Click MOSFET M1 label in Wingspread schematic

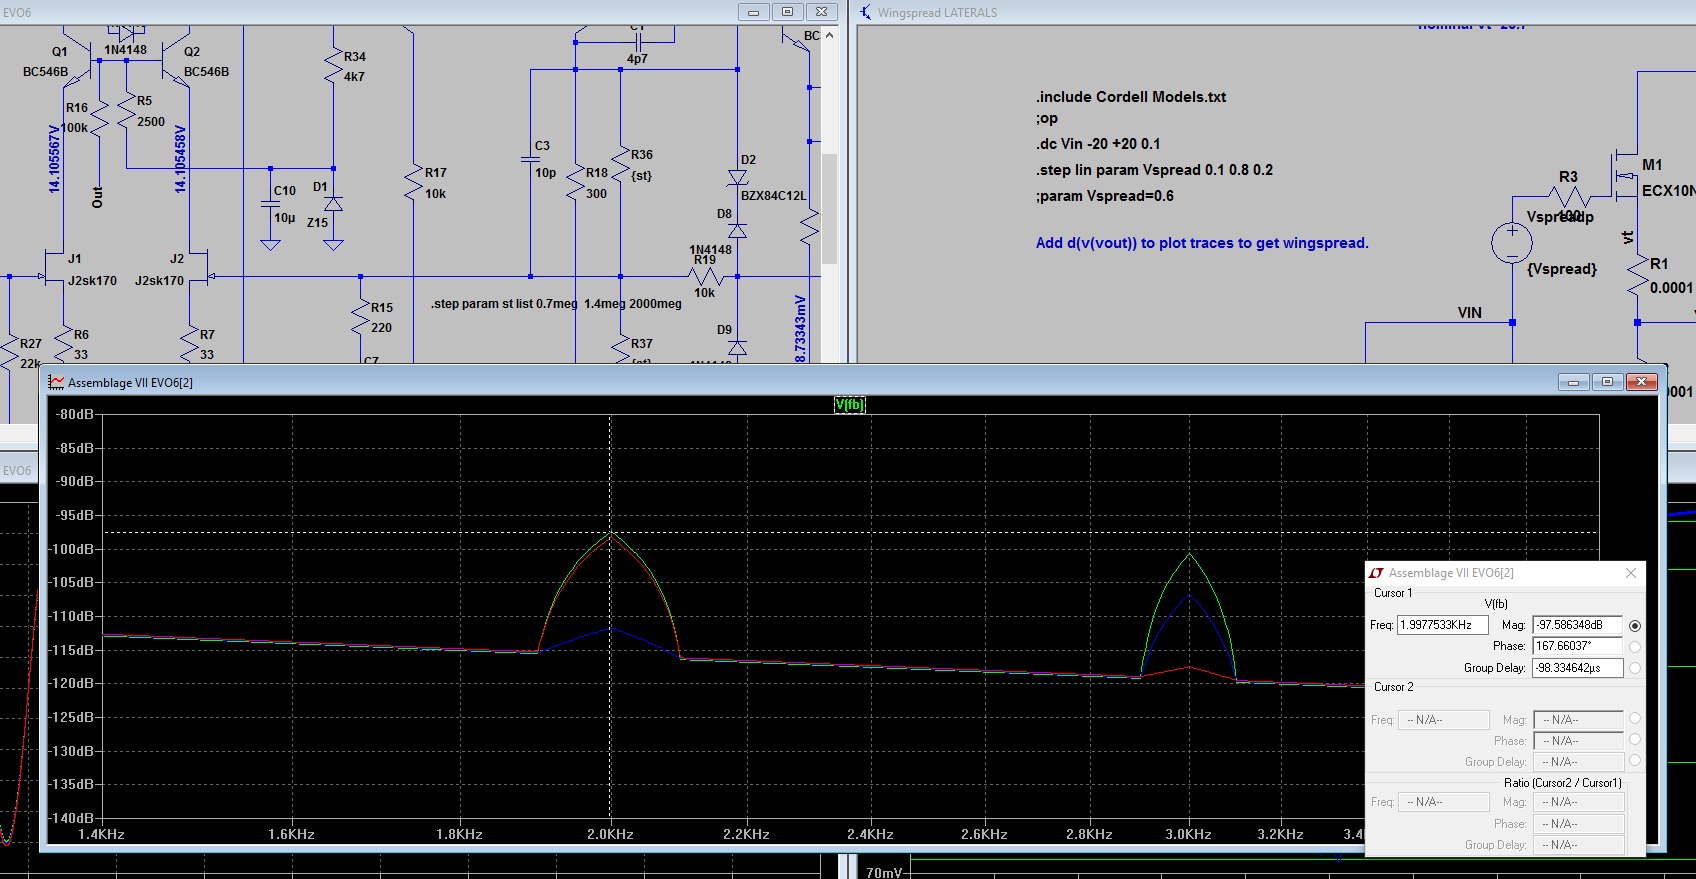(x=1652, y=165)
